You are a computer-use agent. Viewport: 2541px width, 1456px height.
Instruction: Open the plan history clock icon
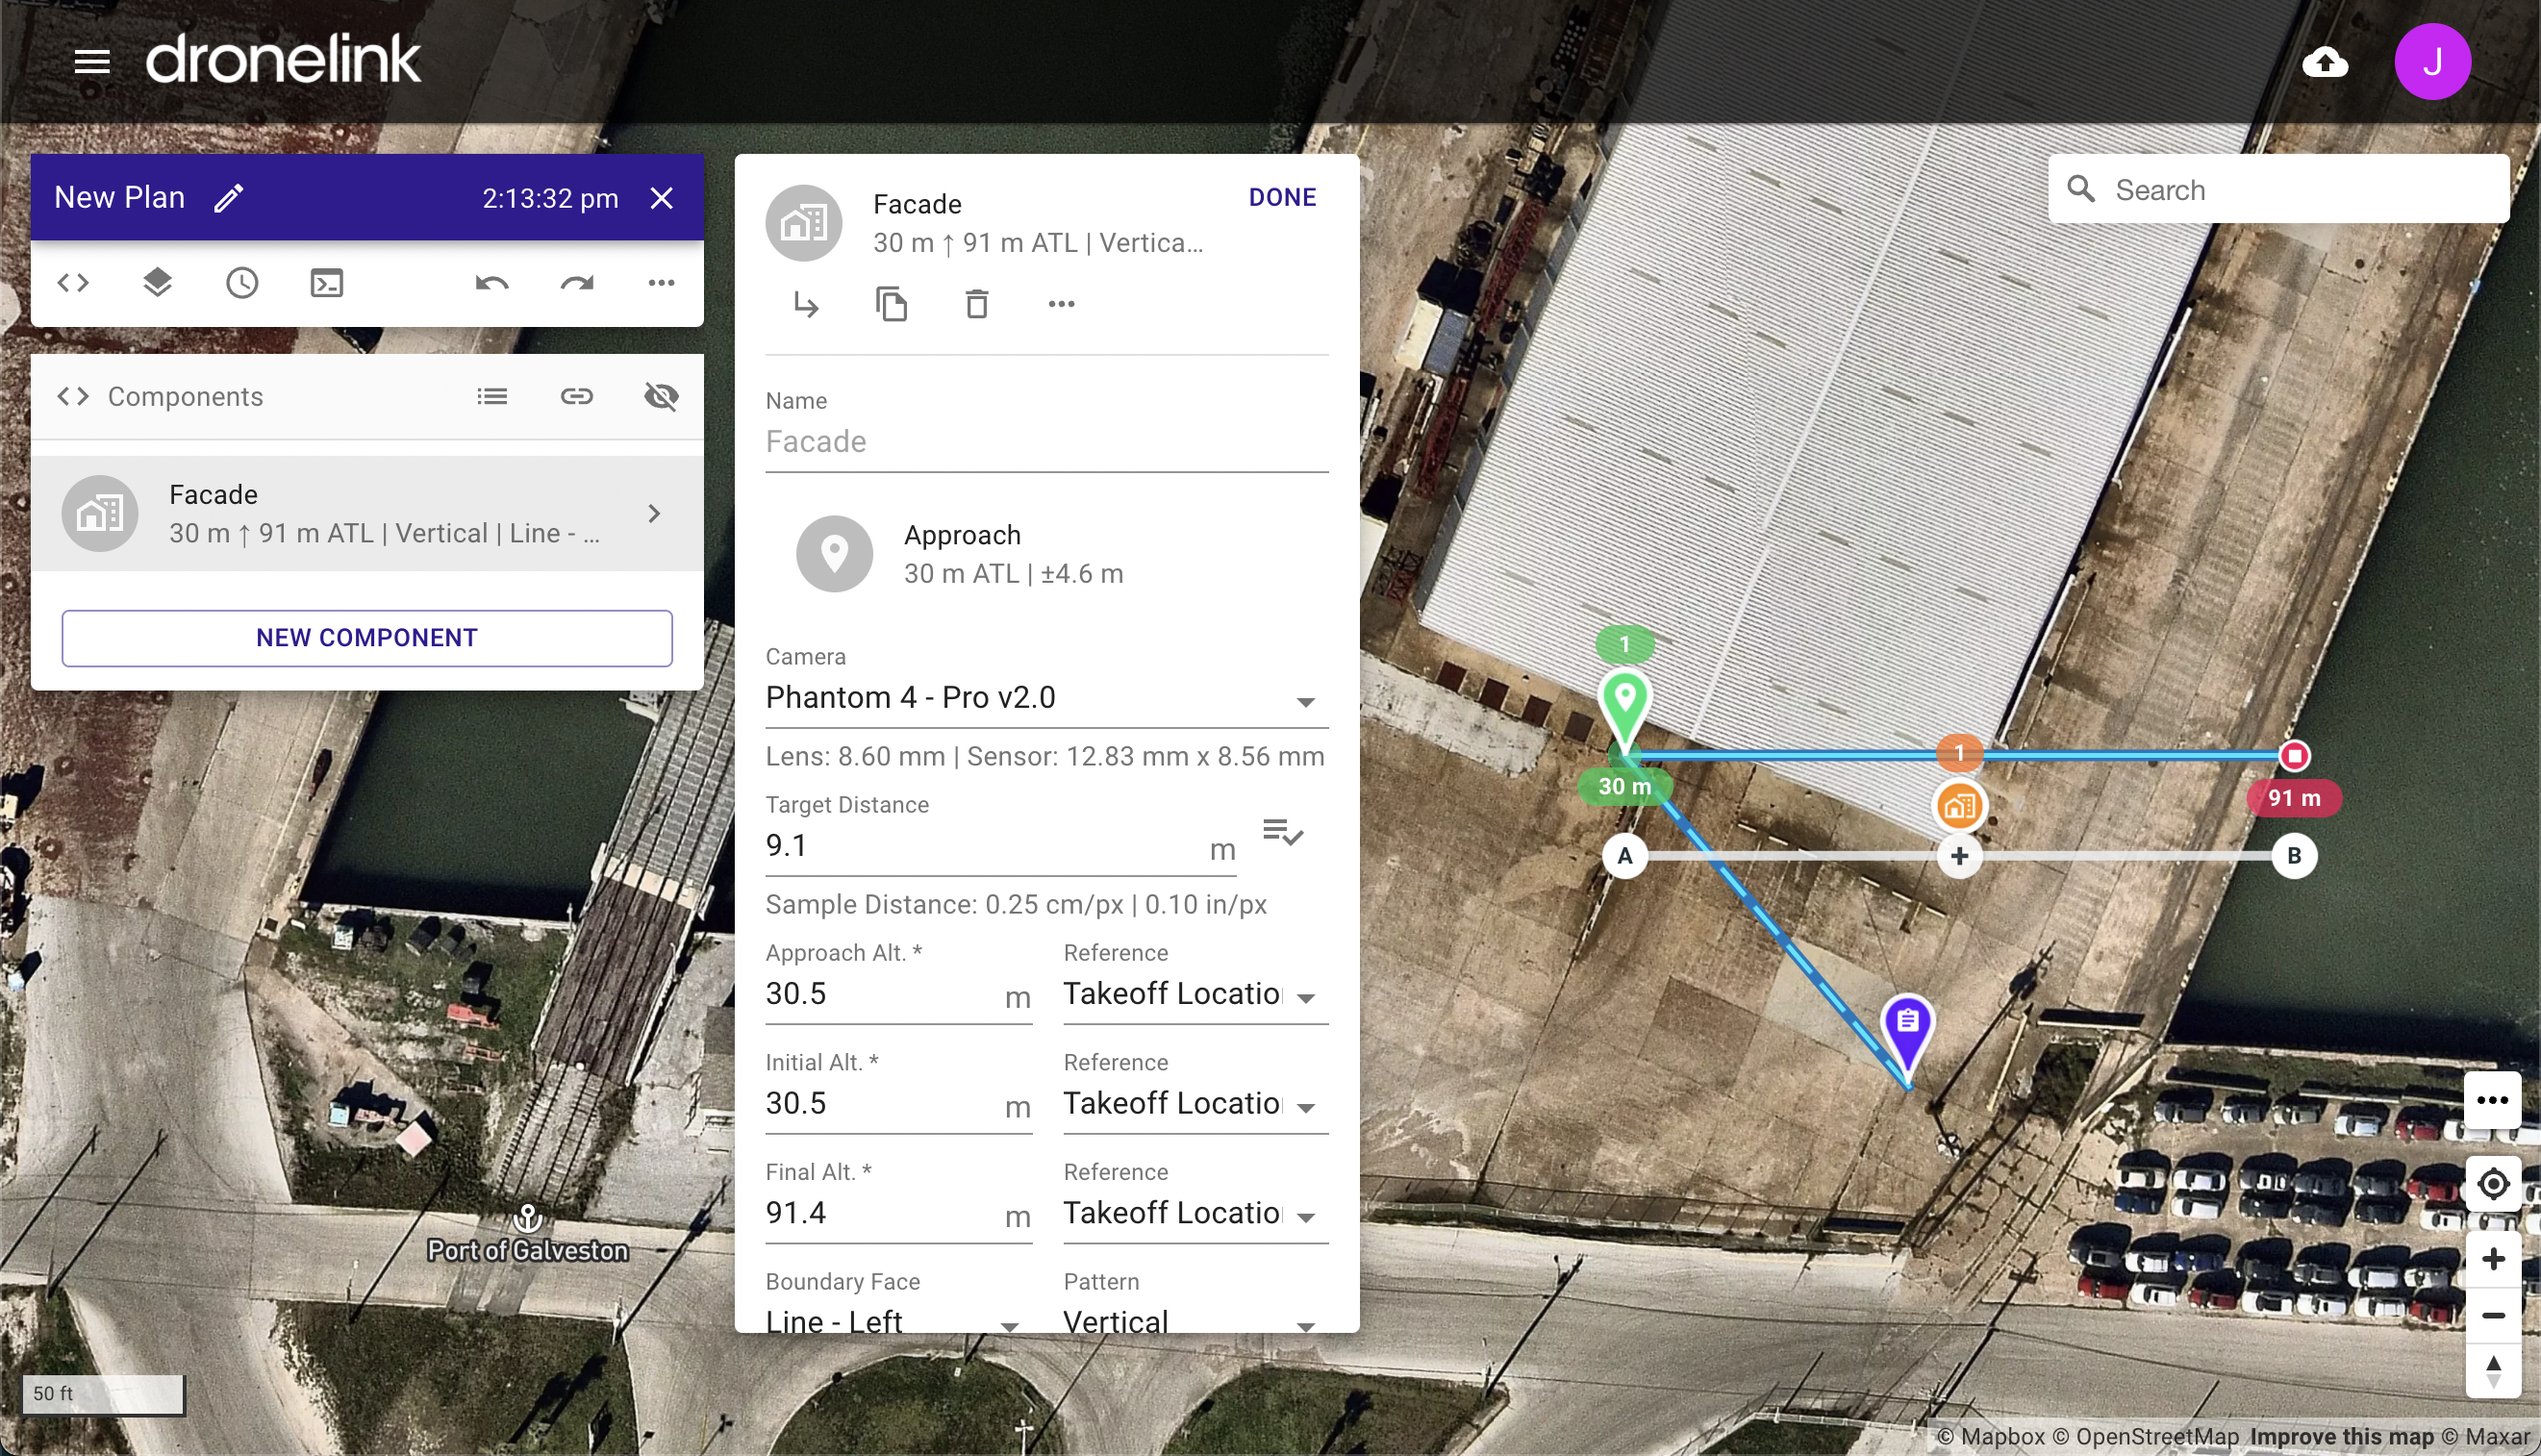coord(242,283)
